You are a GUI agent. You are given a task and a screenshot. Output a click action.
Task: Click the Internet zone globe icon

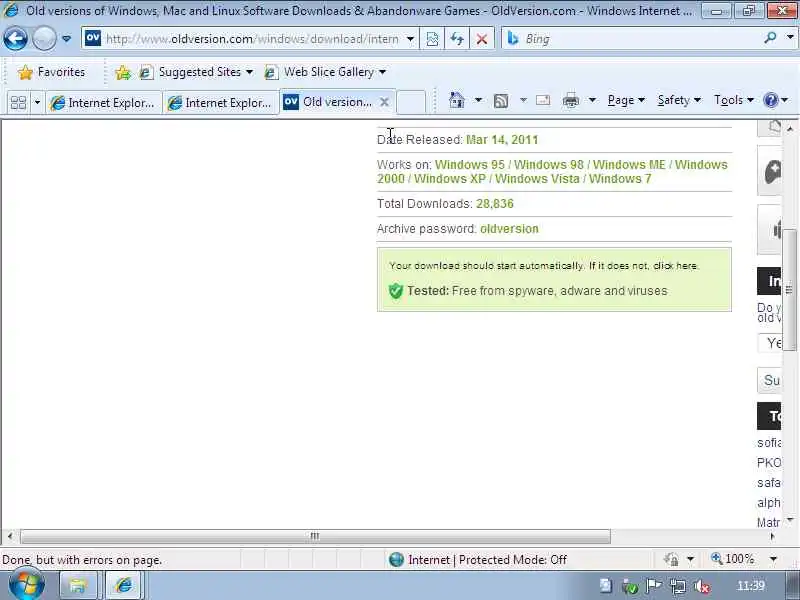396,560
